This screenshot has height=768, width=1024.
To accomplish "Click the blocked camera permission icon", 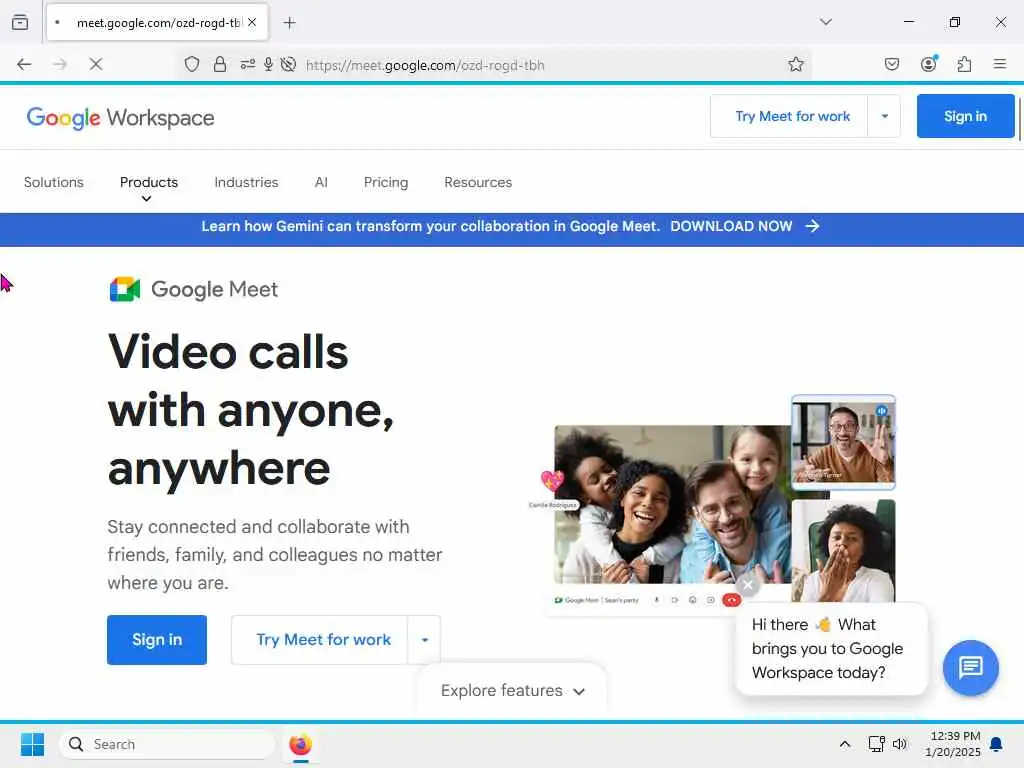I will [288, 64].
